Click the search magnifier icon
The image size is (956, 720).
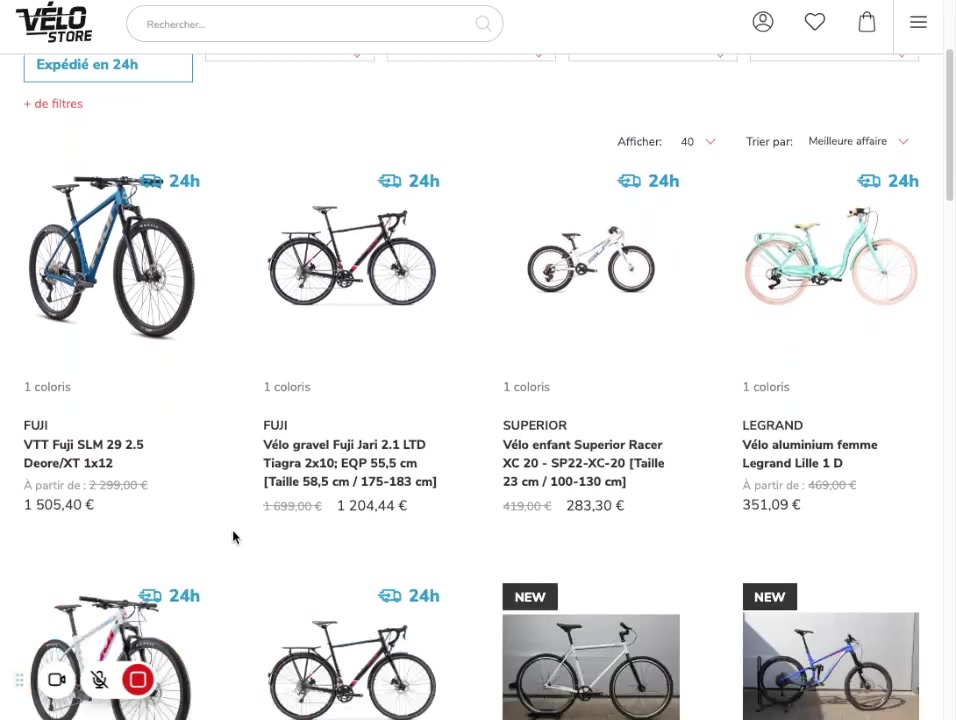pos(483,24)
